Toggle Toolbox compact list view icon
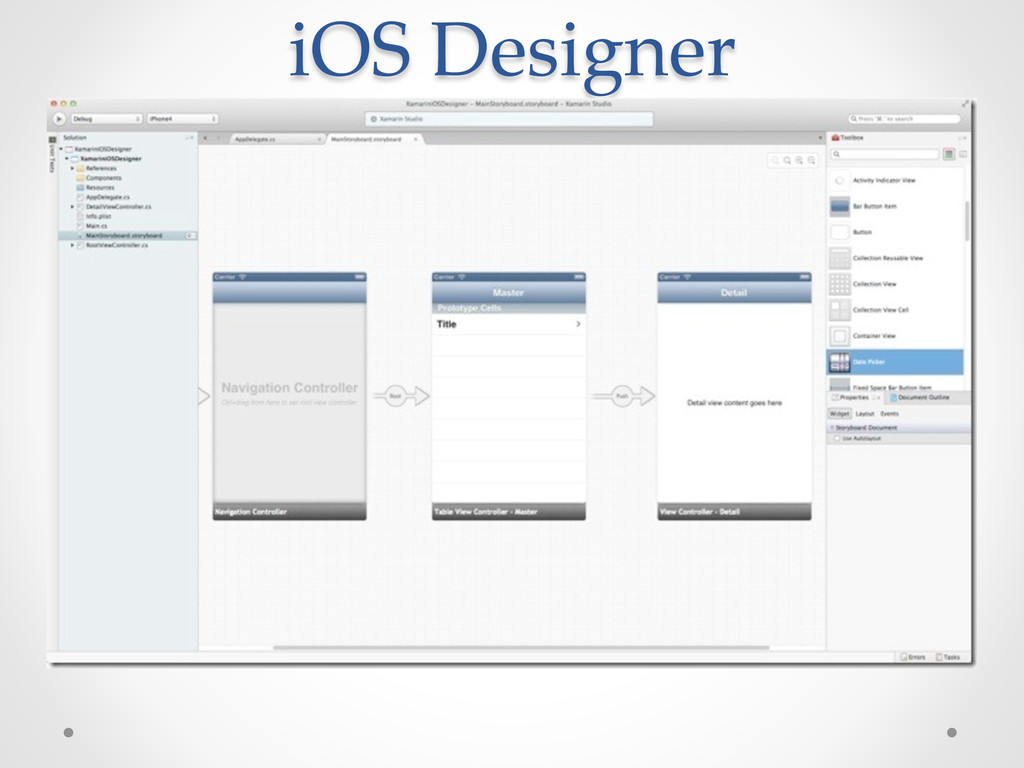The image size is (1024, 768). click(963, 154)
